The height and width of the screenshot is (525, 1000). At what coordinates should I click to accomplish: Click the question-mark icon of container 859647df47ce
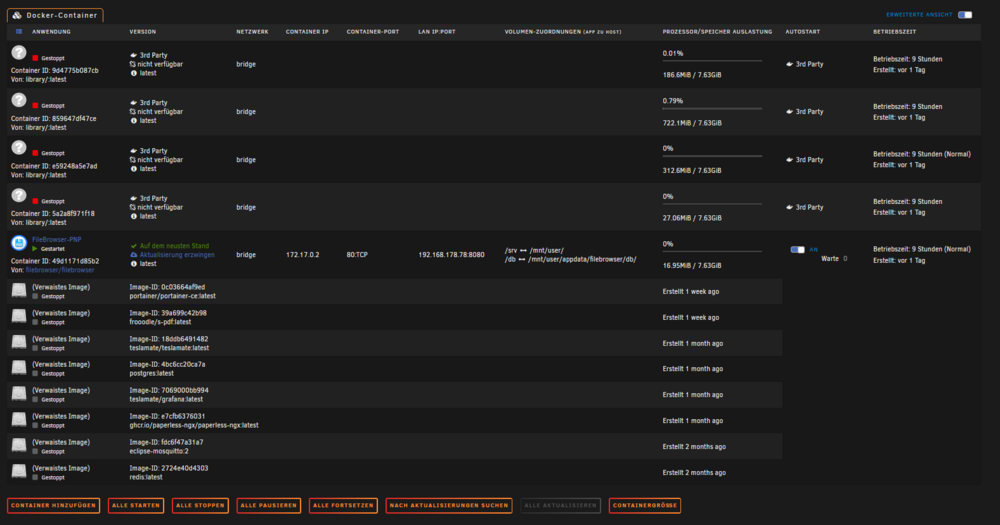19,101
